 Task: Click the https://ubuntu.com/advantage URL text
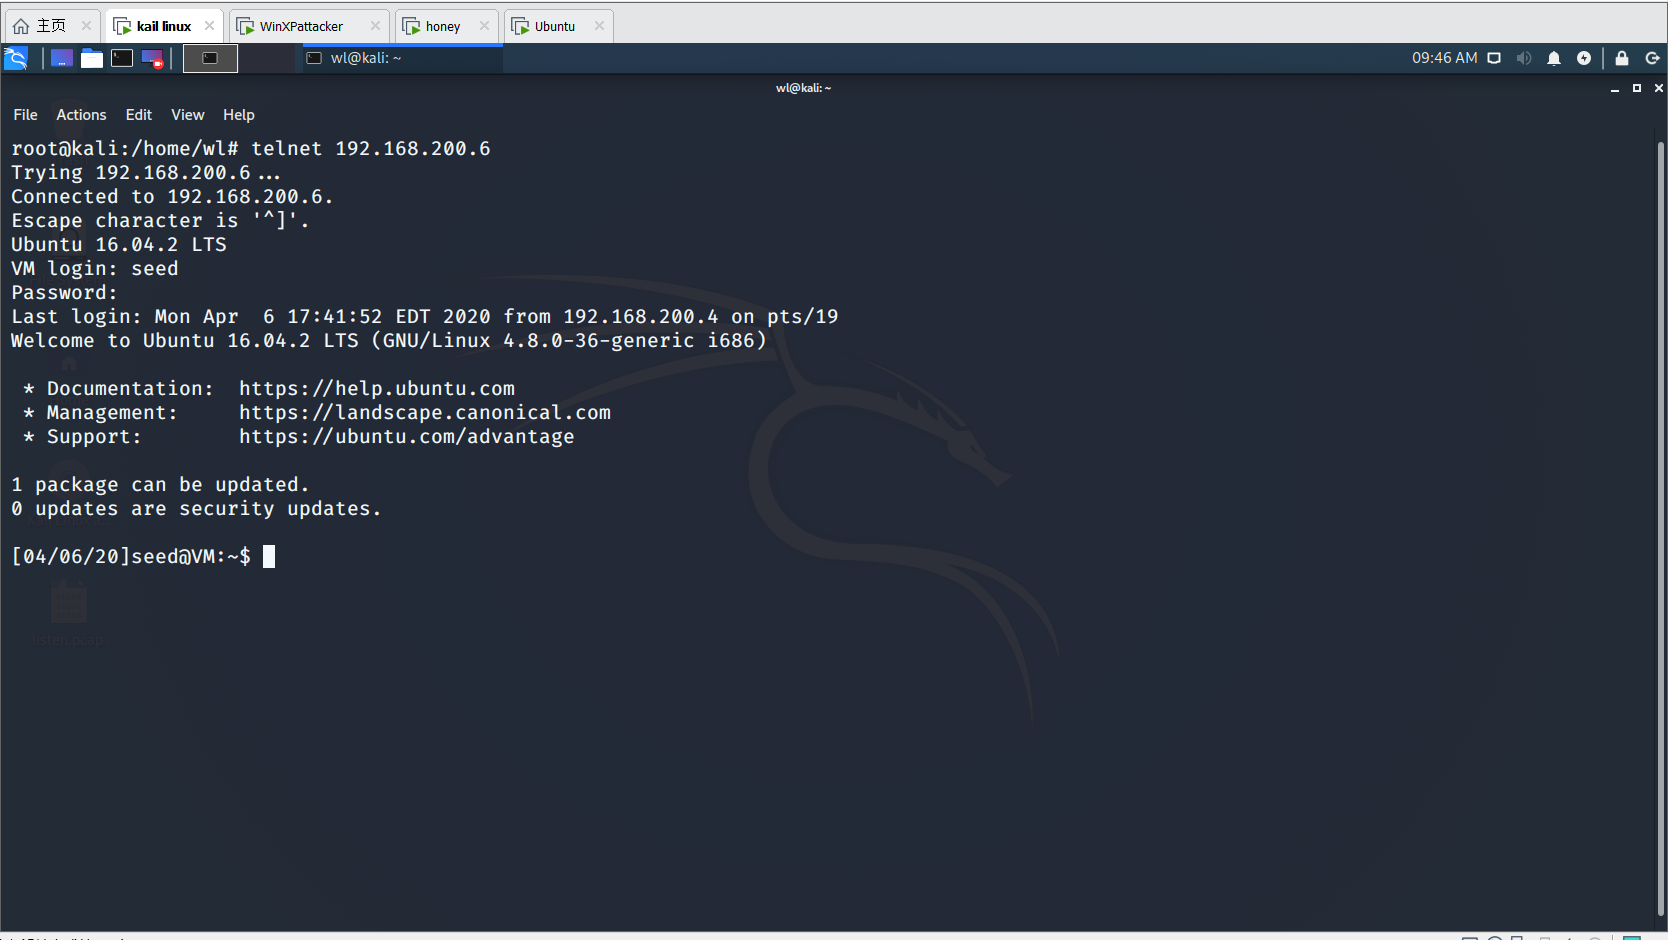point(407,437)
